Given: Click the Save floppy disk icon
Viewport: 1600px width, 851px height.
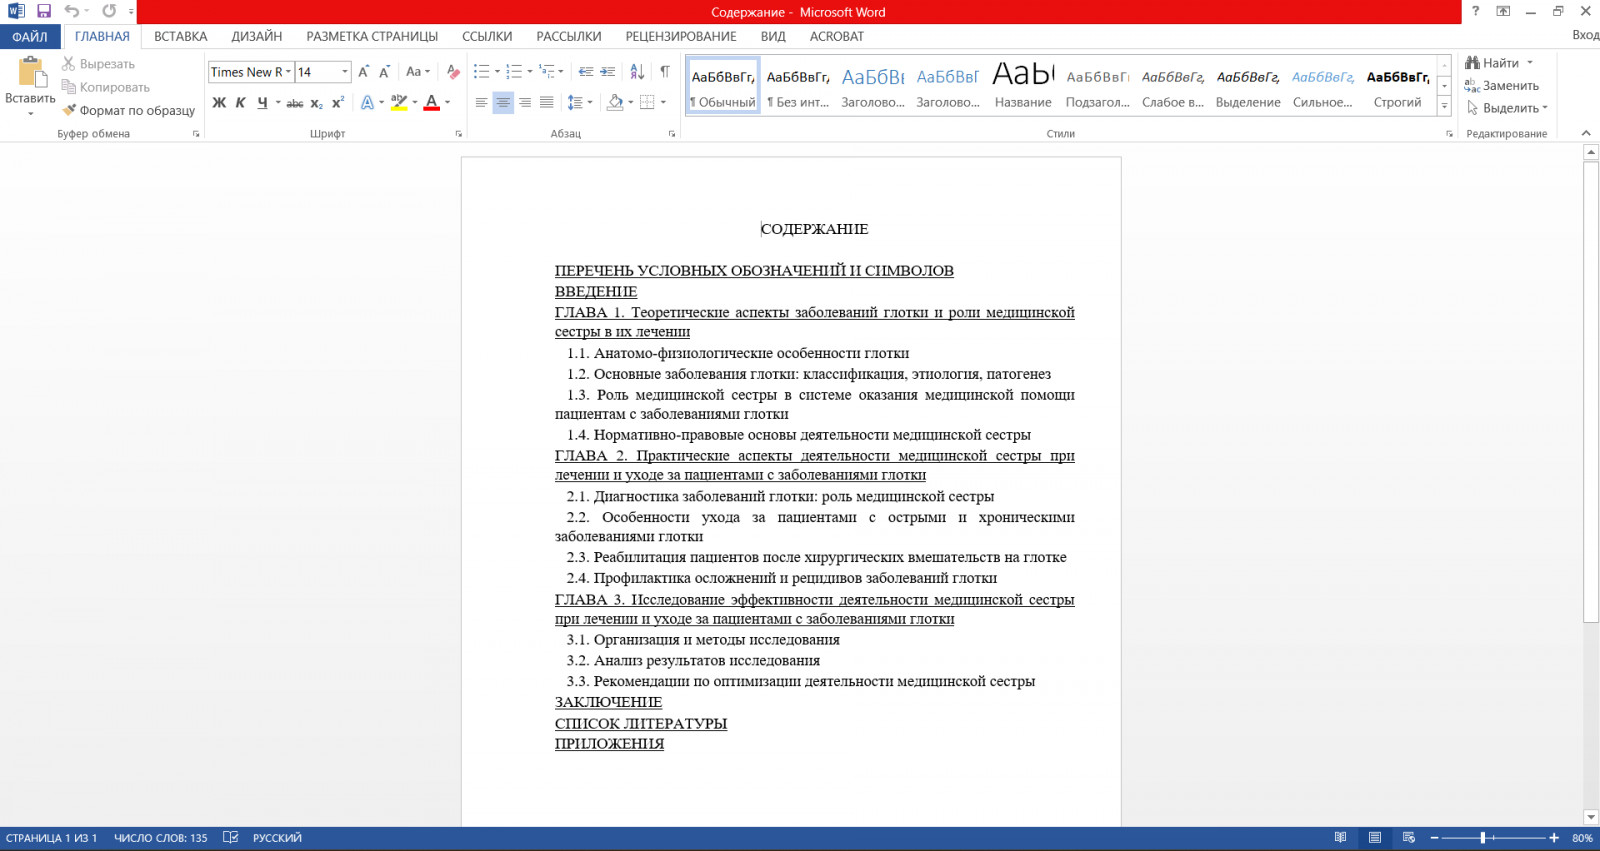Looking at the screenshot, I should click(43, 11).
